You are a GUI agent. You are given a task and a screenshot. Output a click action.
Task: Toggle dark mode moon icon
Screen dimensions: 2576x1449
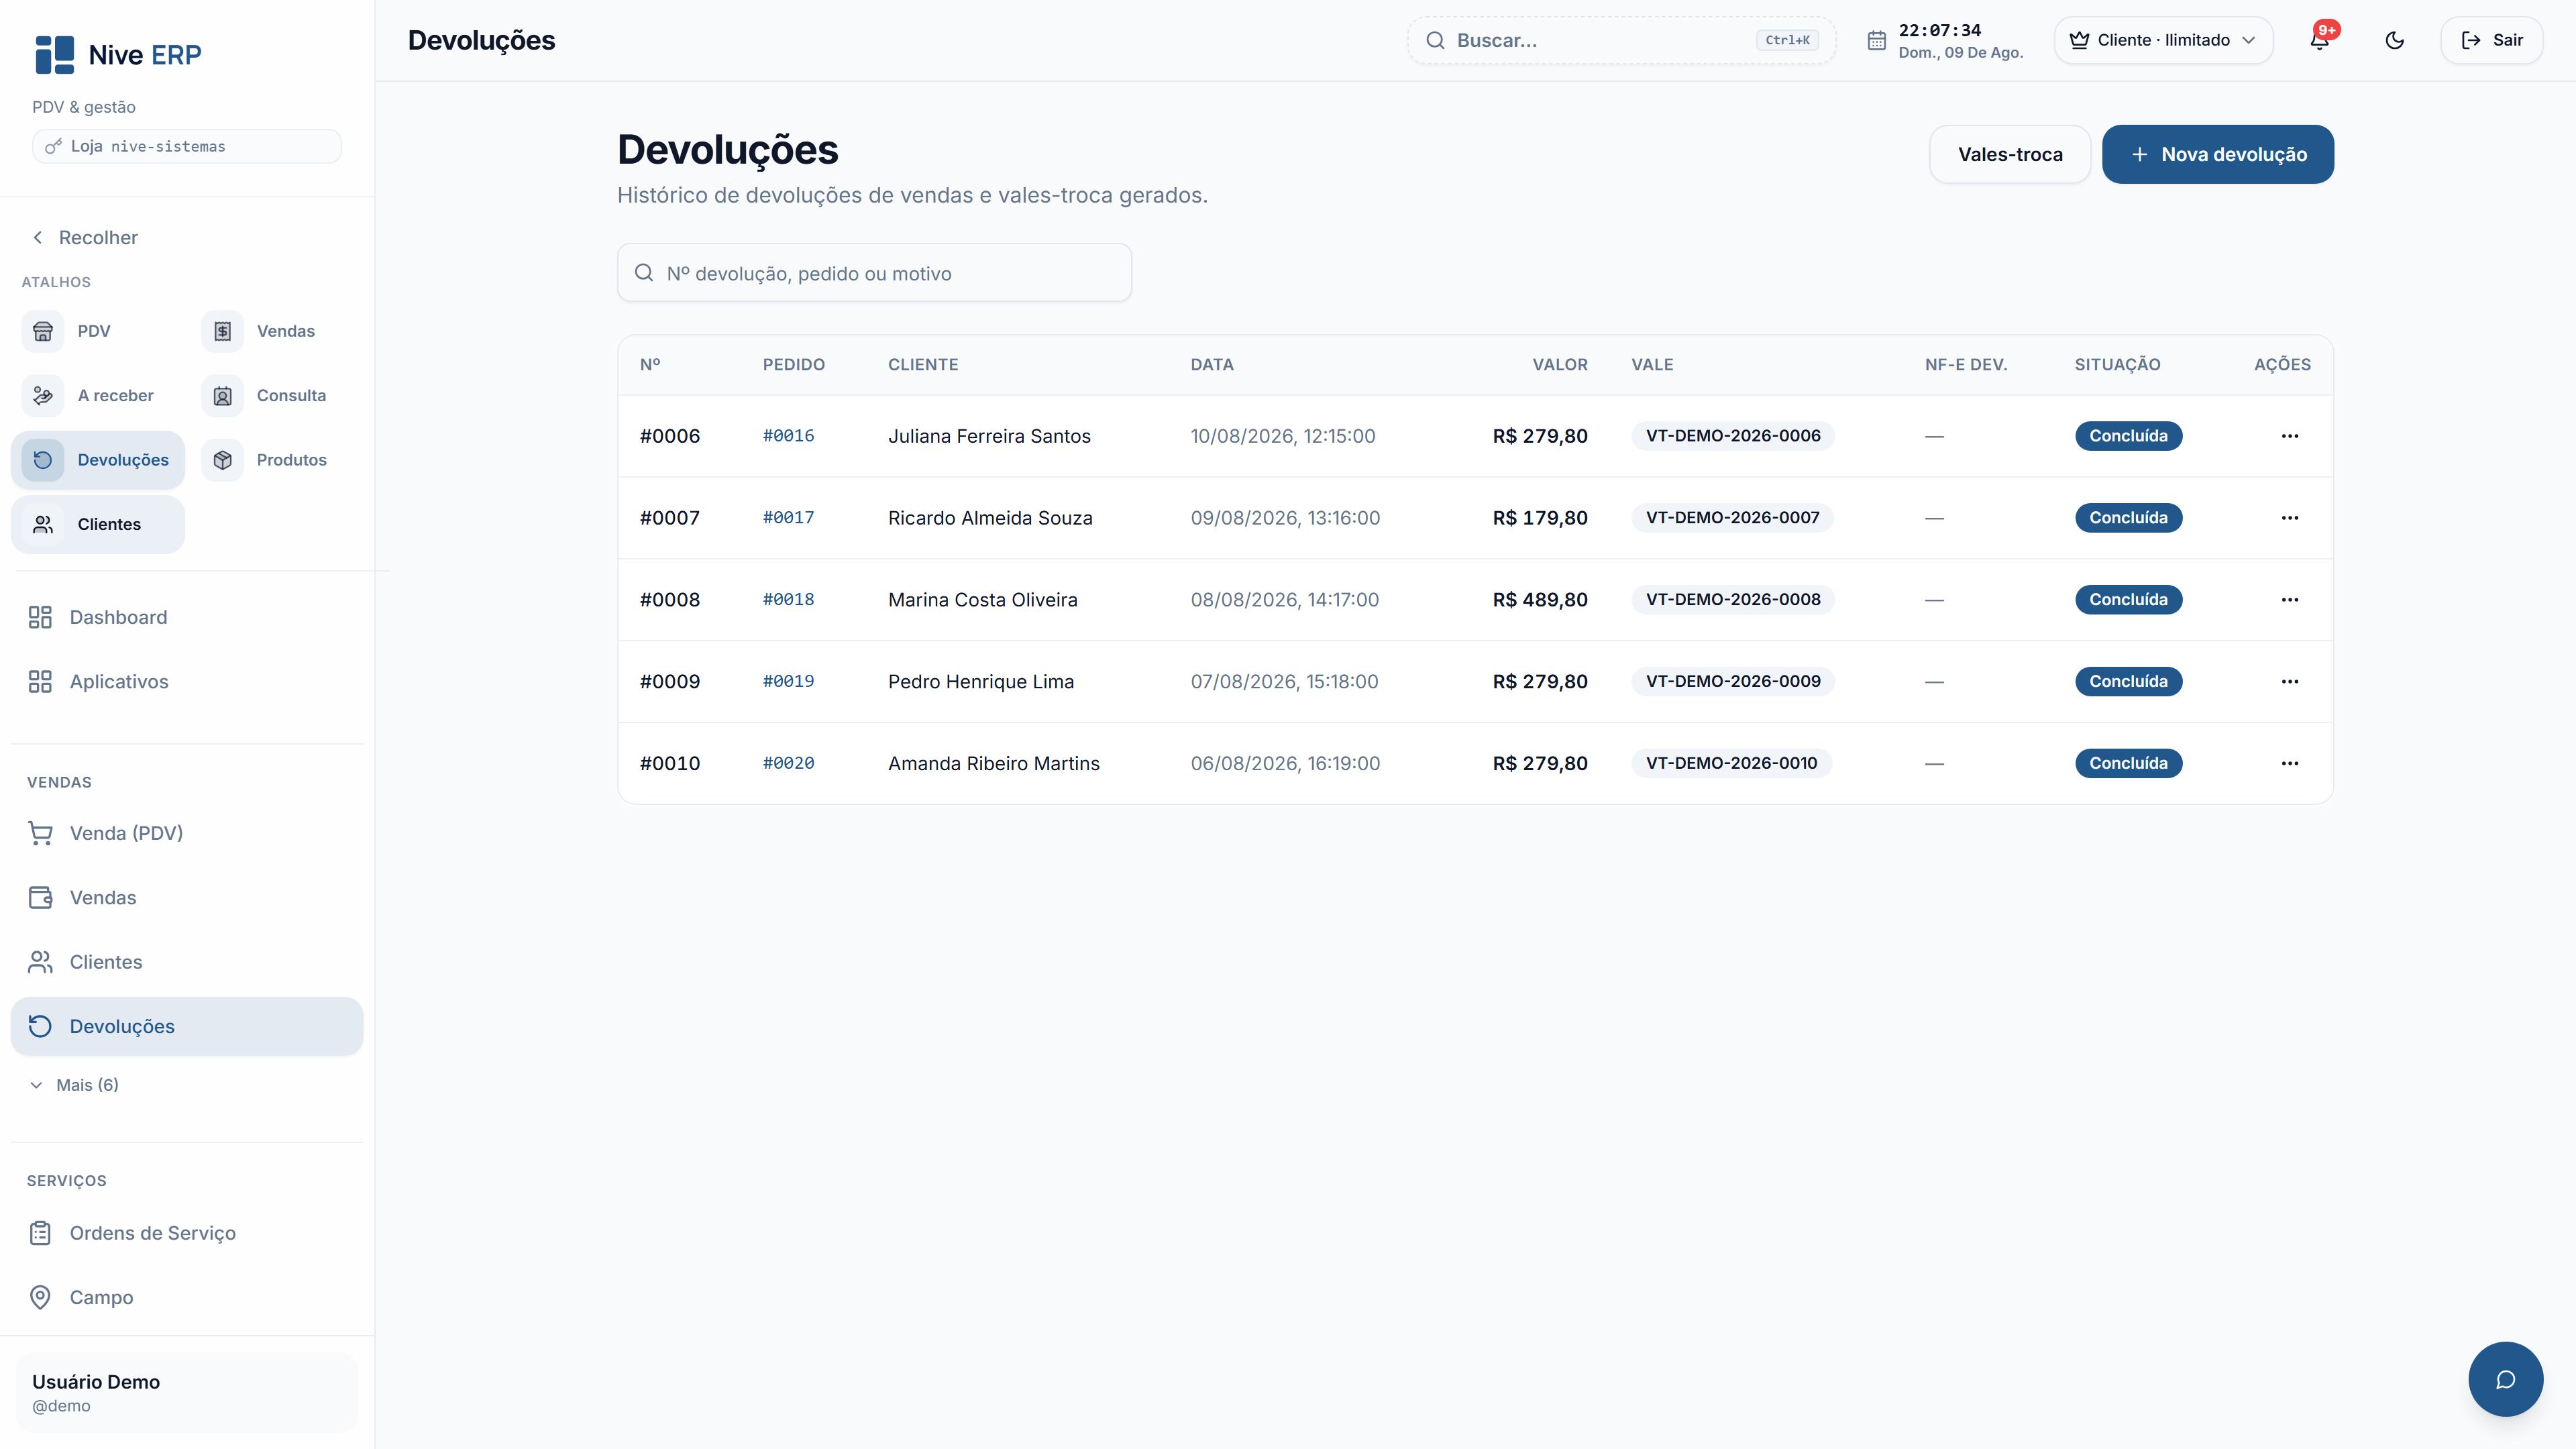2394,40
